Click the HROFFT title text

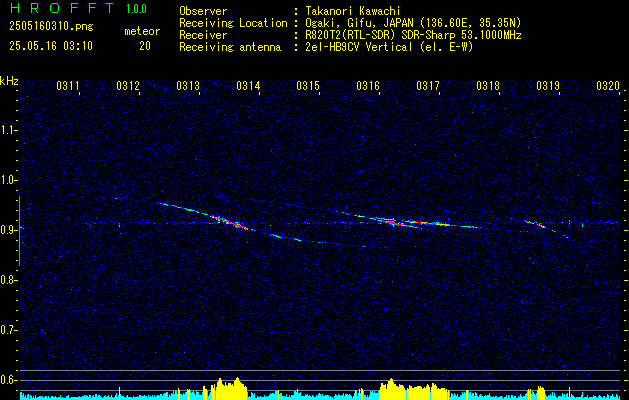tap(62, 8)
